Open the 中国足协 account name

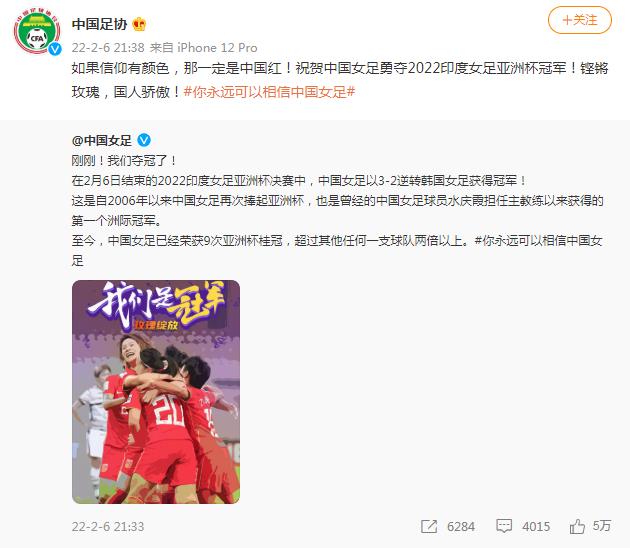pos(100,25)
